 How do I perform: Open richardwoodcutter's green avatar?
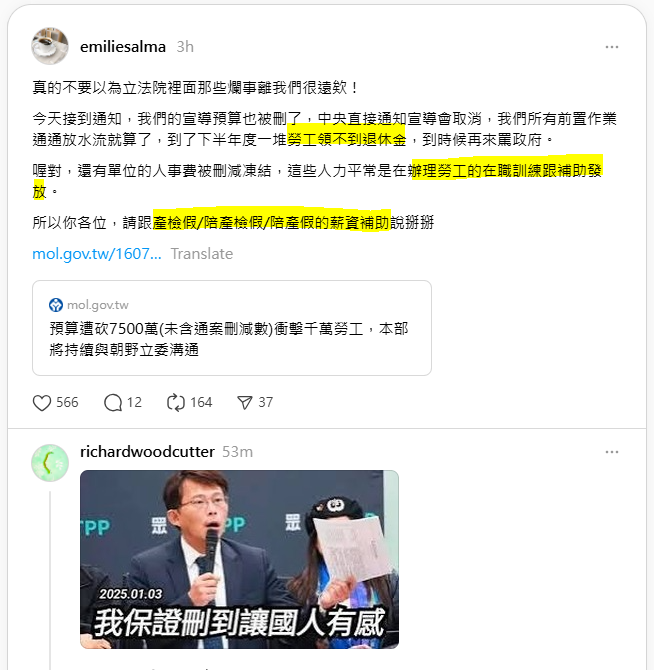[50, 463]
